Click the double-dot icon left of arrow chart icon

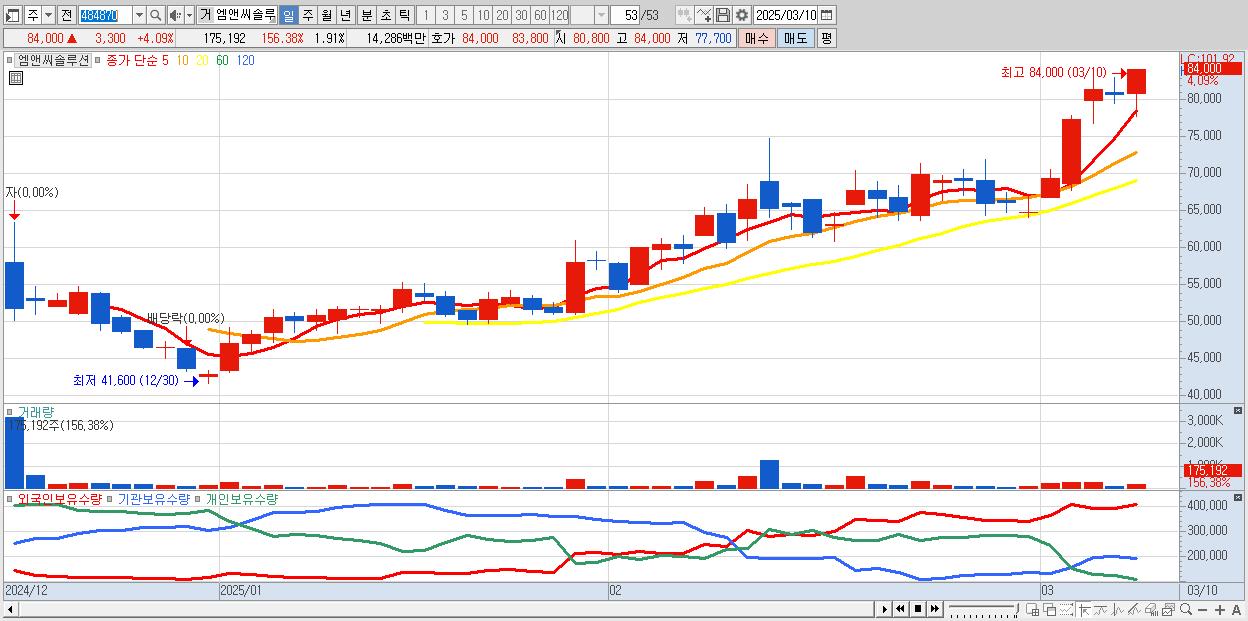coord(684,15)
